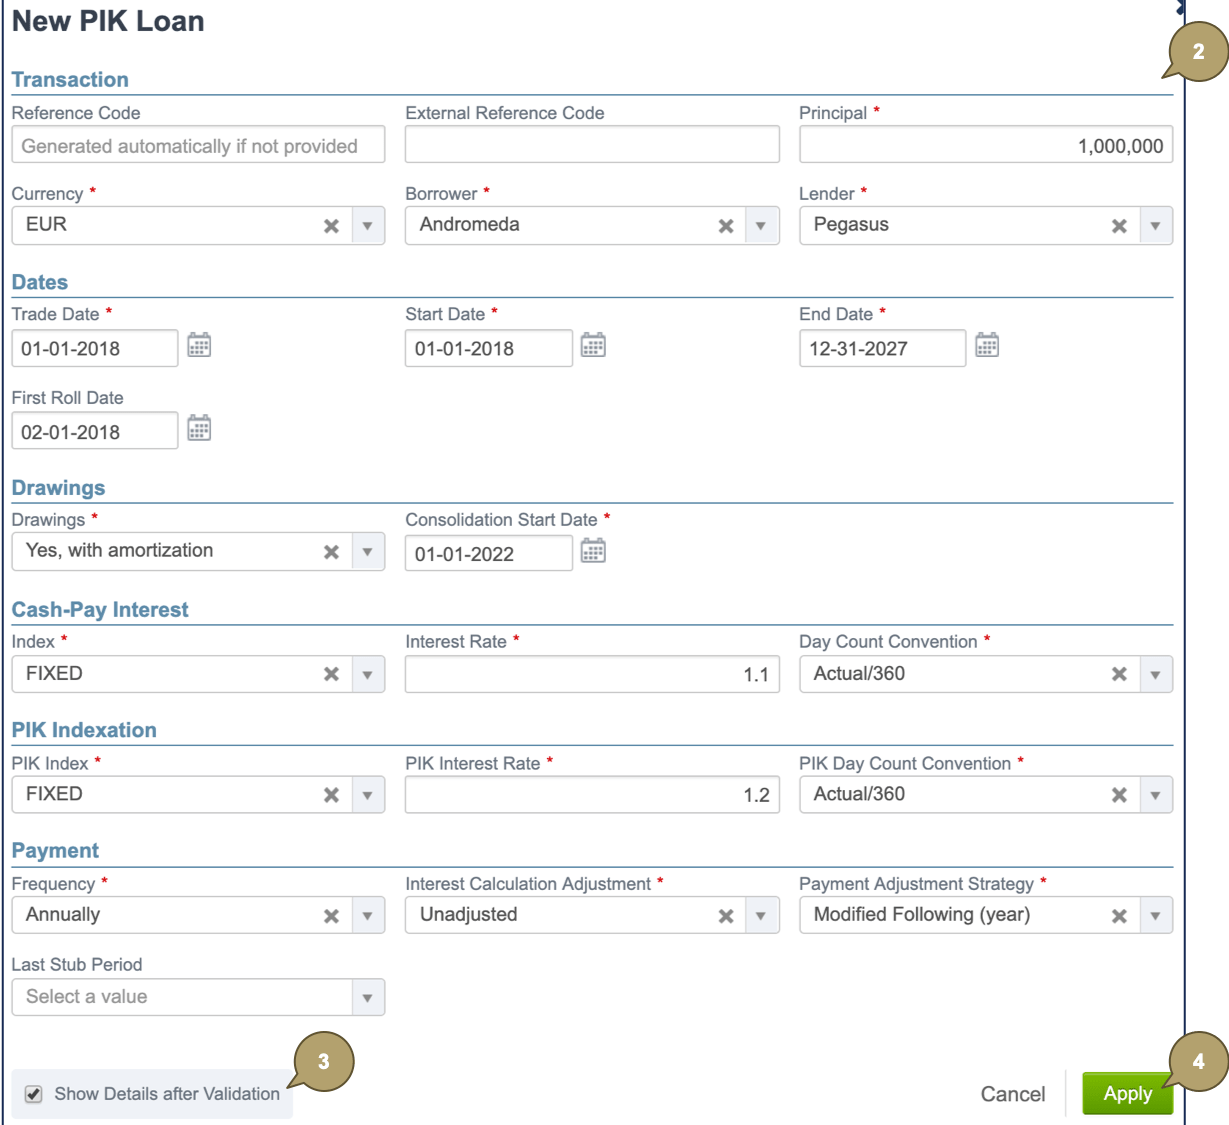
Task: Open the Day Count Convention dropdown
Action: [x=1156, y=673]
